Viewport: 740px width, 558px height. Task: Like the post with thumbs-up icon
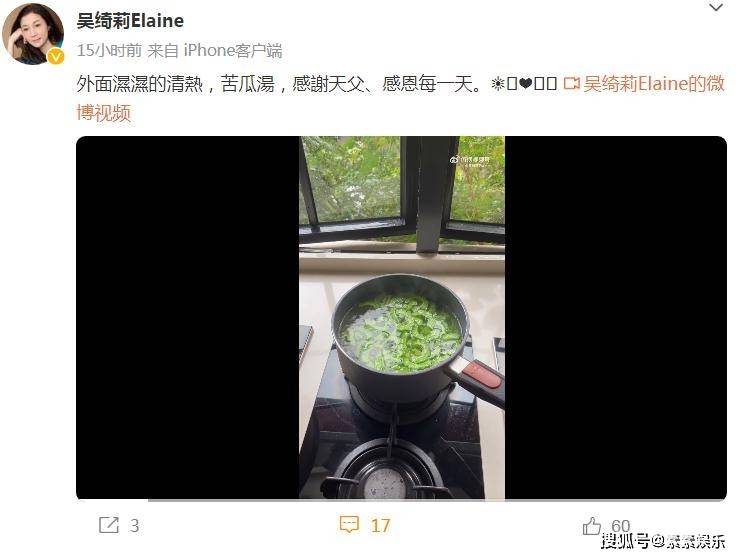click(x=592, y=525)
